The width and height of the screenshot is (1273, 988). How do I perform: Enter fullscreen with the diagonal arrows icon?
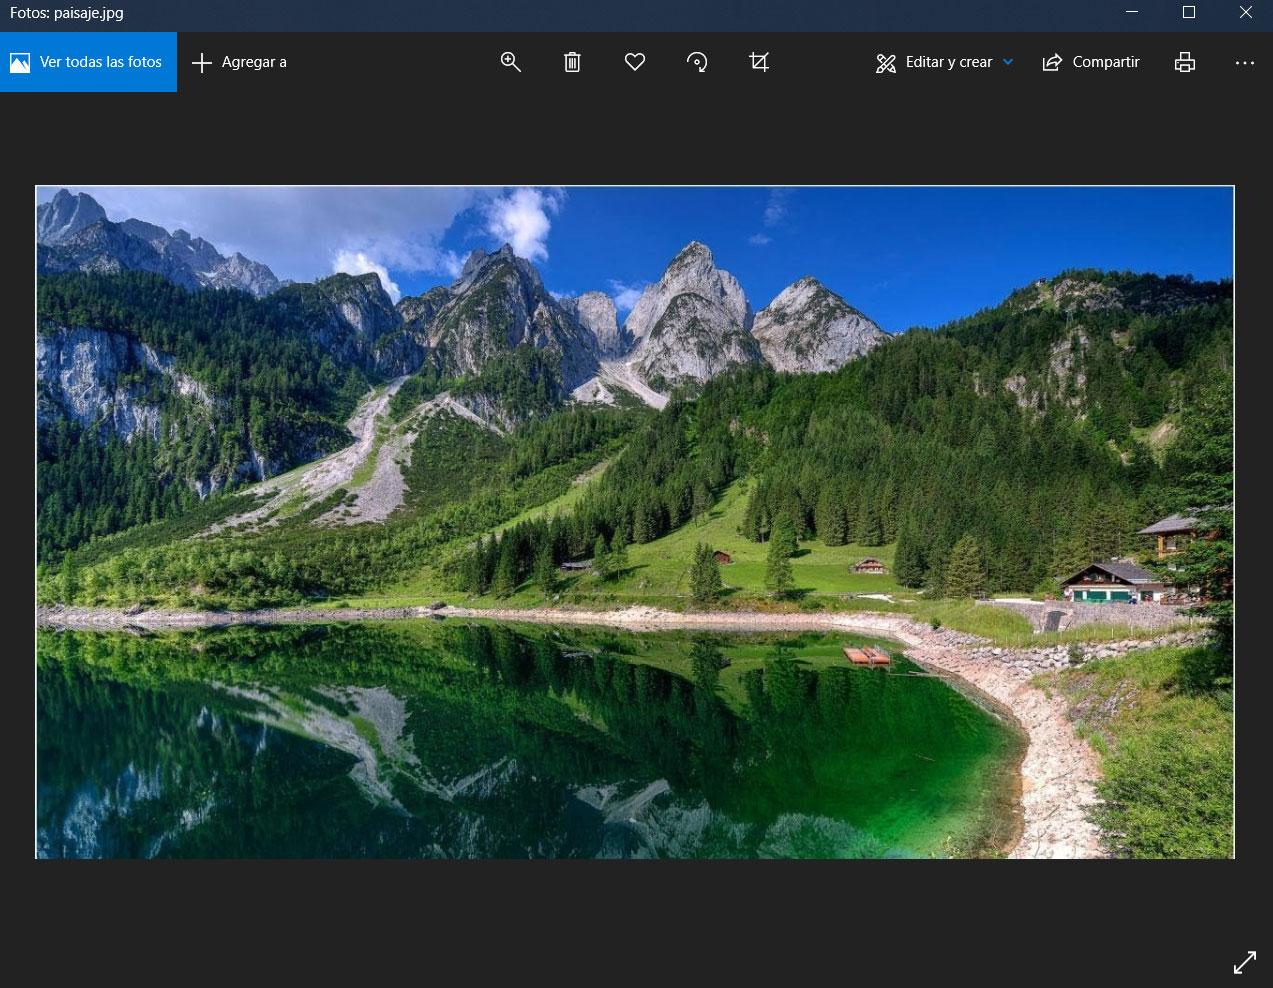[x=1245, y=963]
